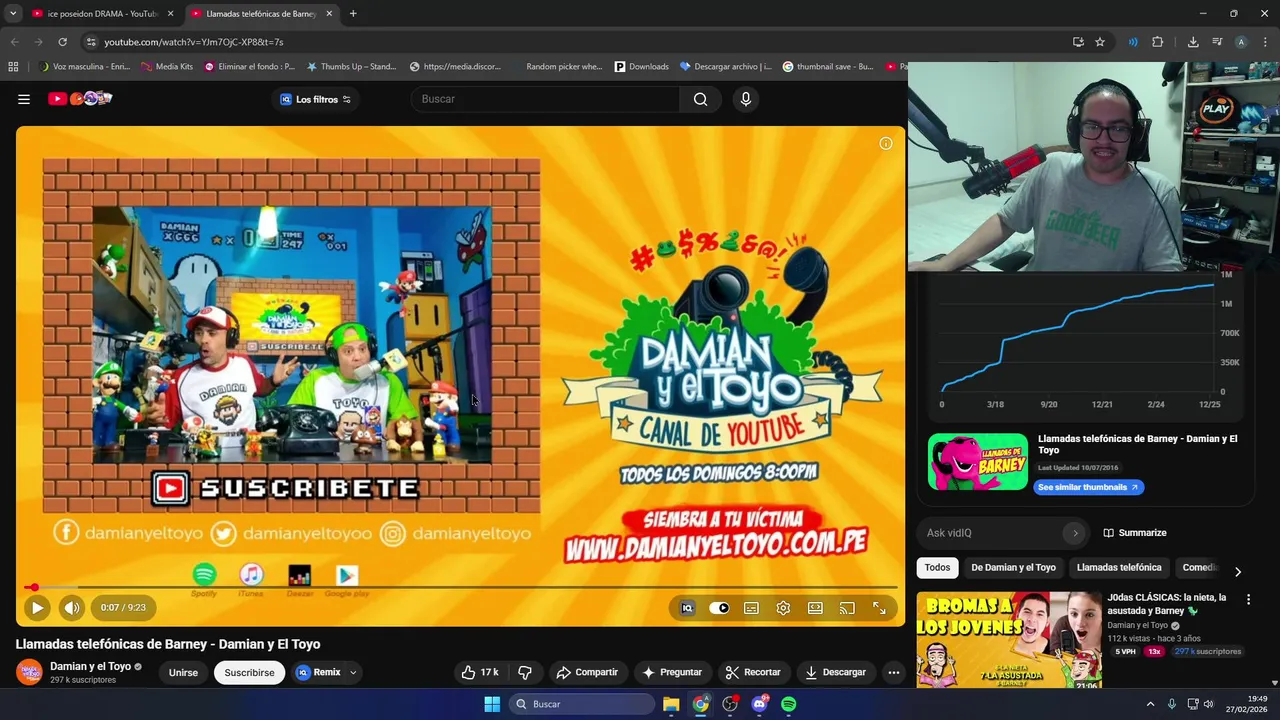The height and width of the screenshot is (720, 1280).
Task: Cast video to a TV
Action: pyautogui.click(x=847, y=607)
